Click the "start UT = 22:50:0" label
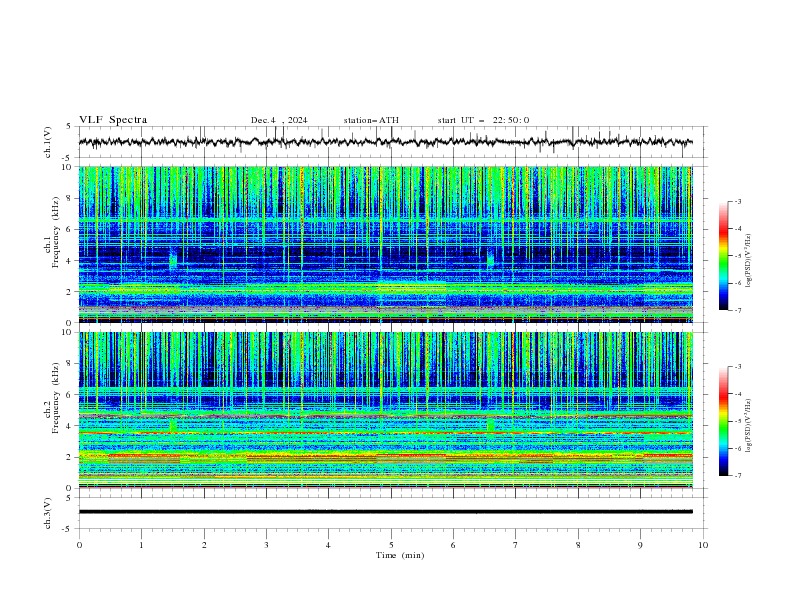Screen dimensions: 792x612 point(483,120)
